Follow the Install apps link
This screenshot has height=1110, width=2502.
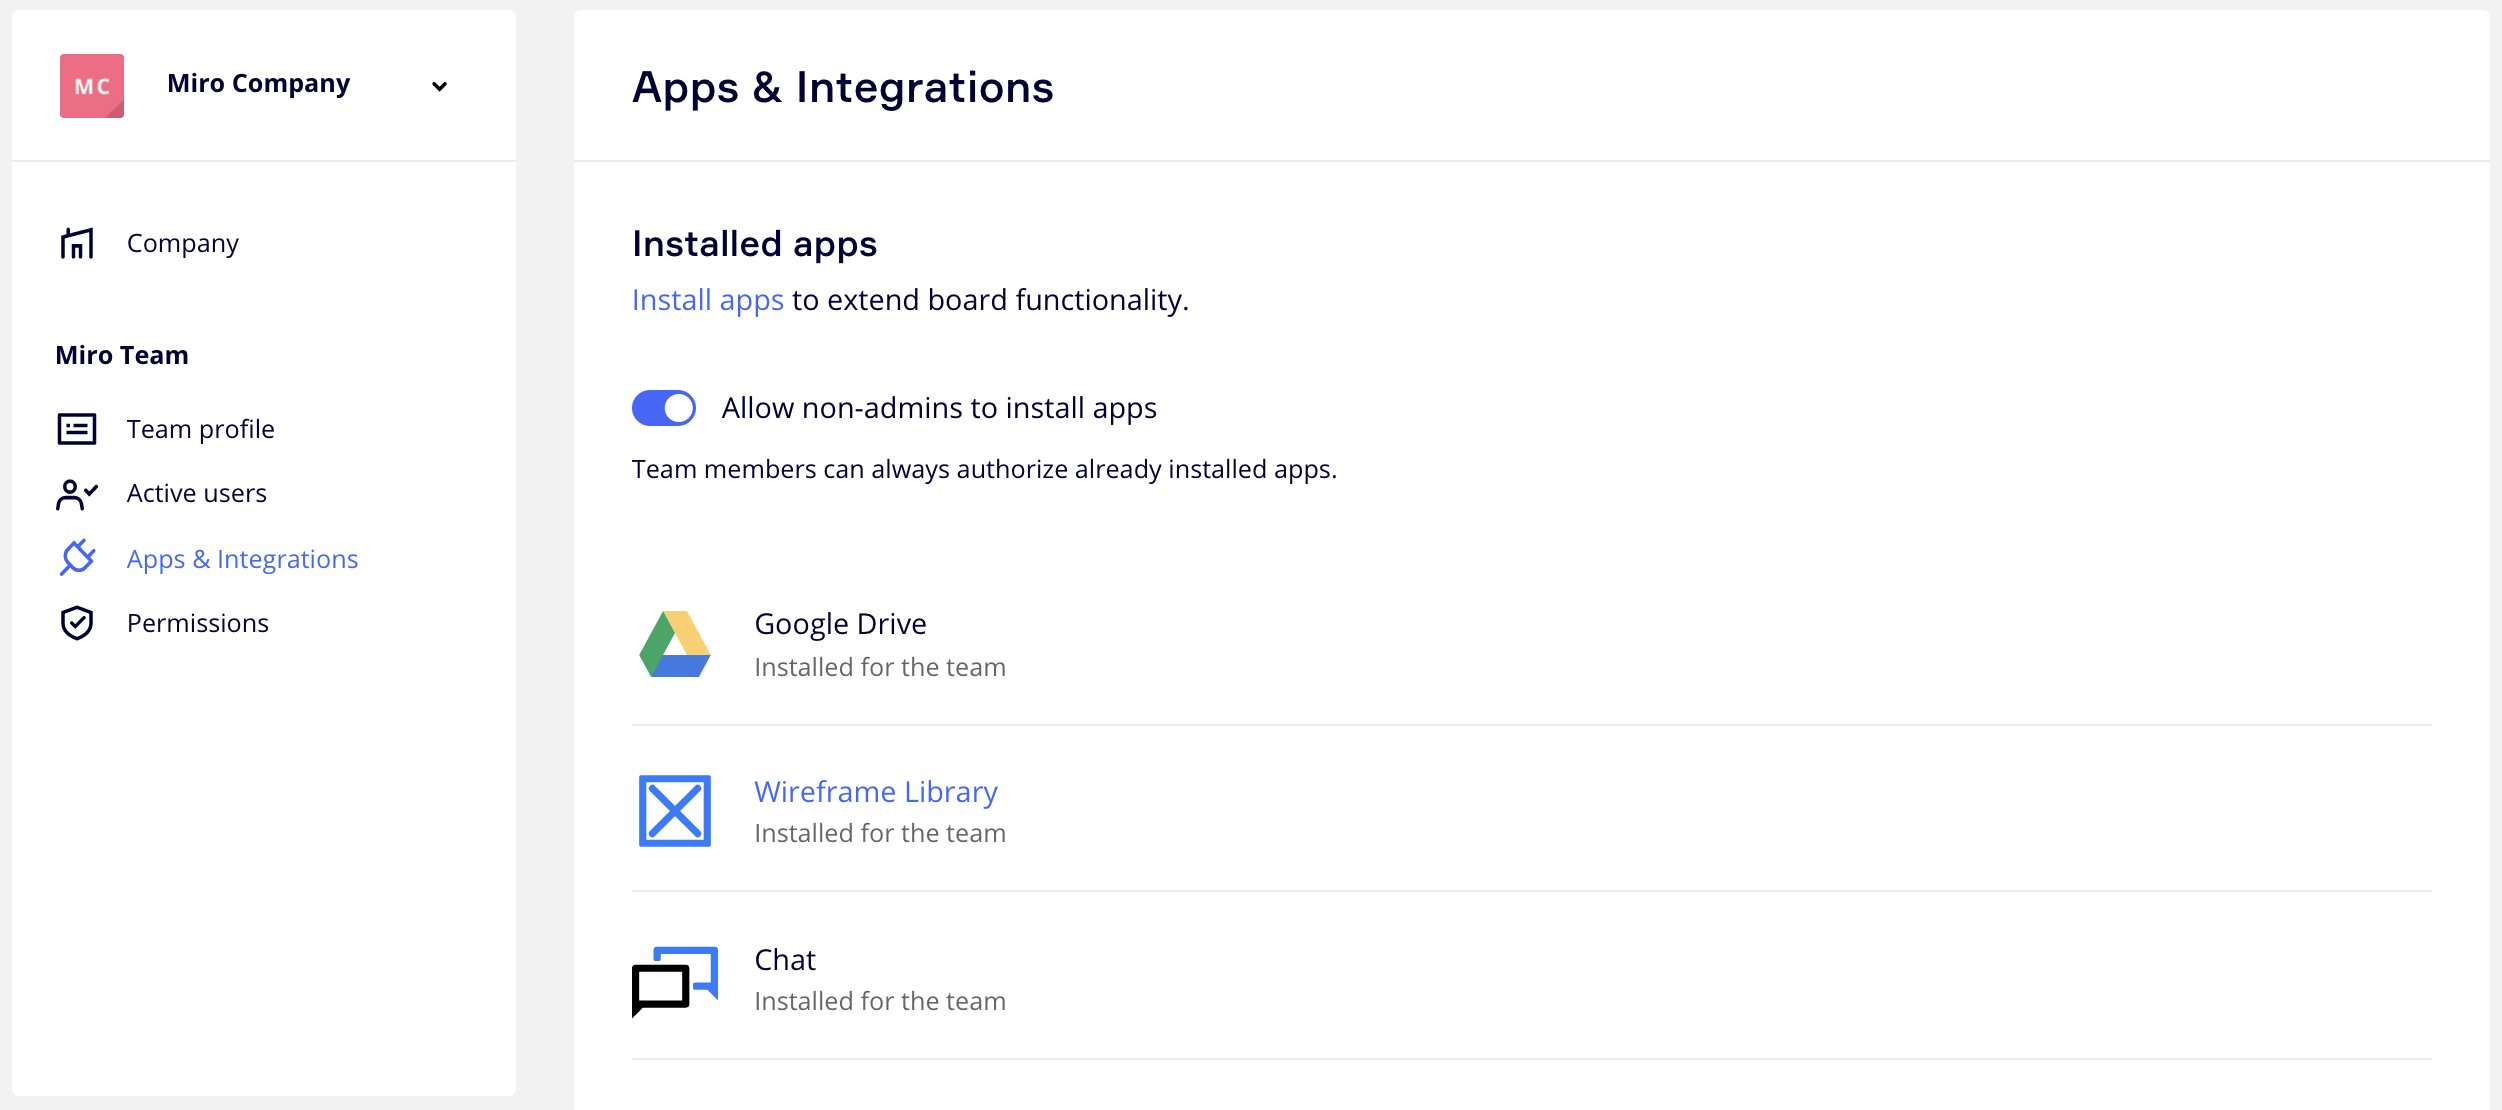[x=707, y=300]
